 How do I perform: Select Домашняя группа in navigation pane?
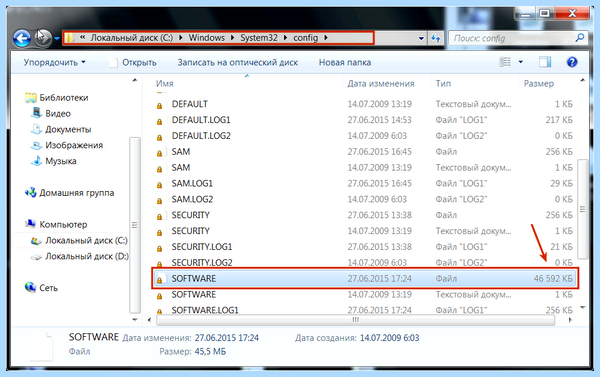click(77, 193)
